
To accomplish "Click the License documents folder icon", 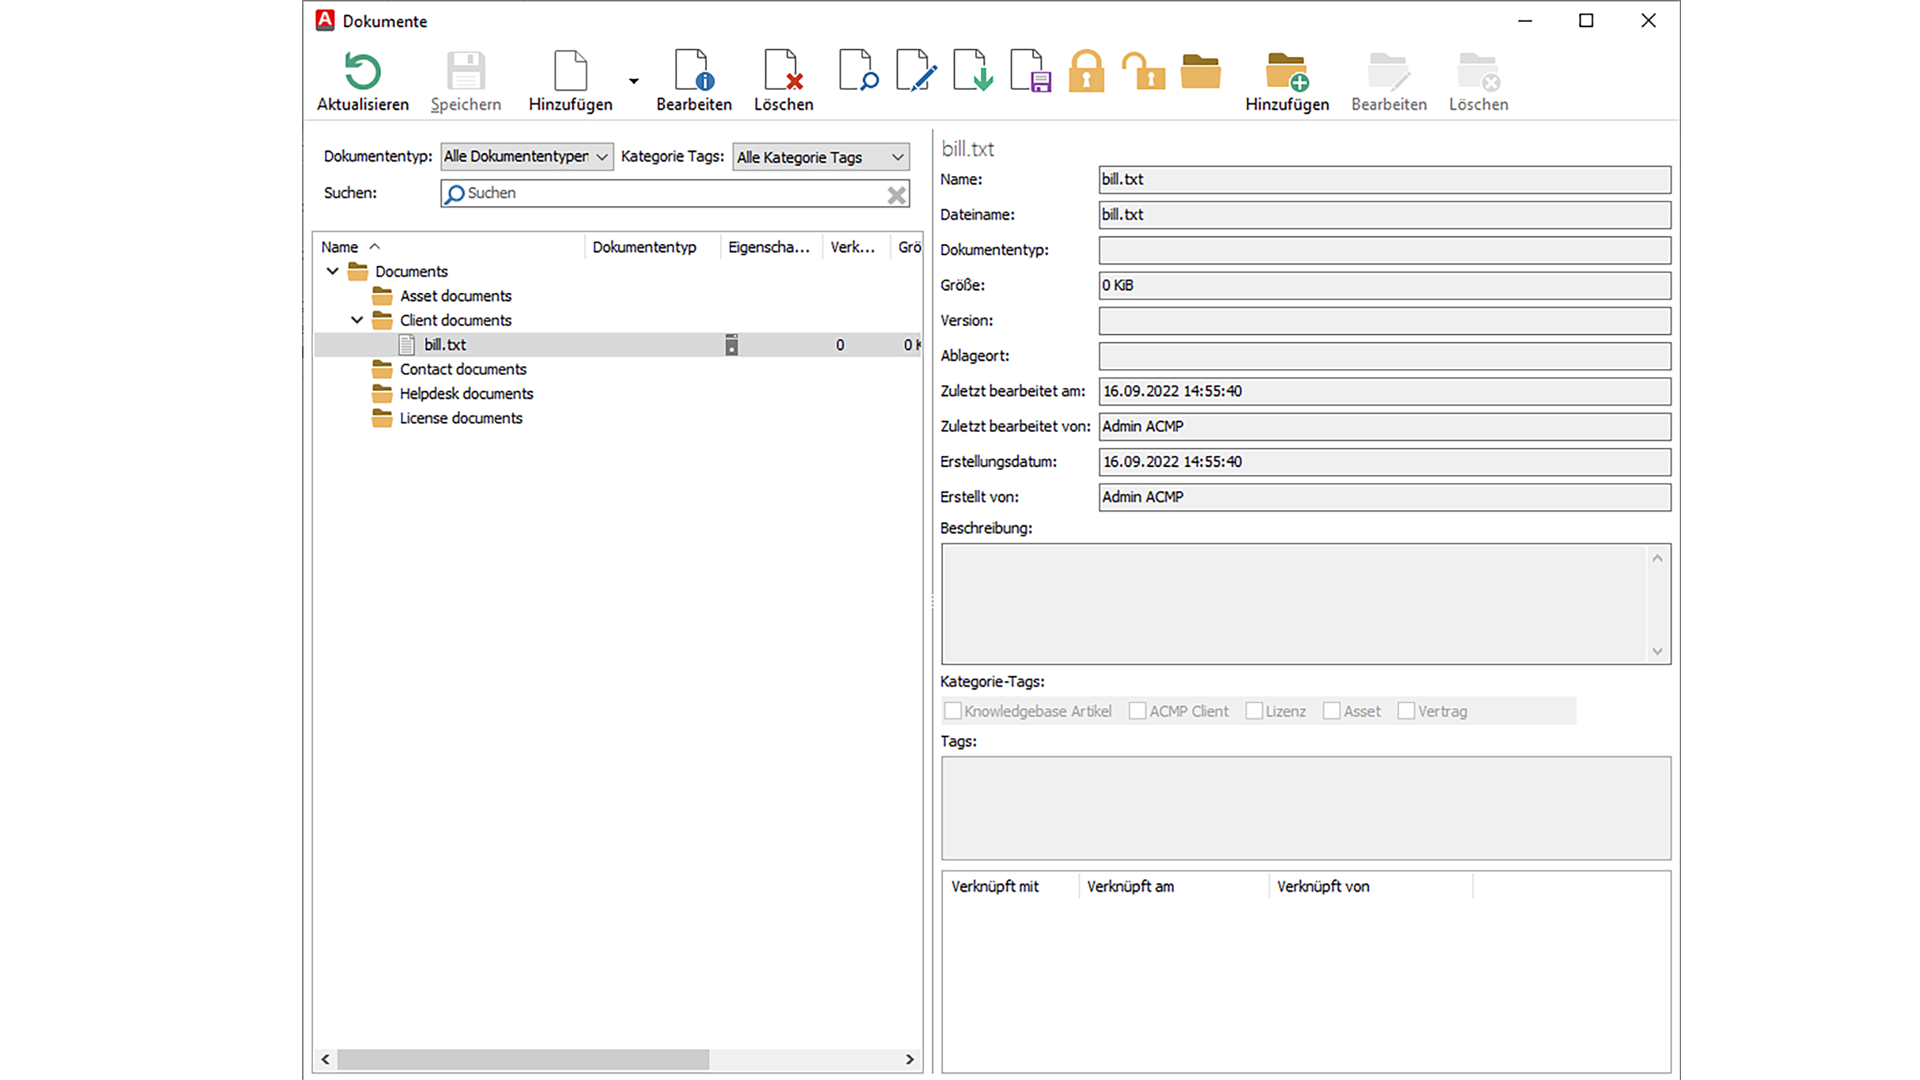I will 382,418.
